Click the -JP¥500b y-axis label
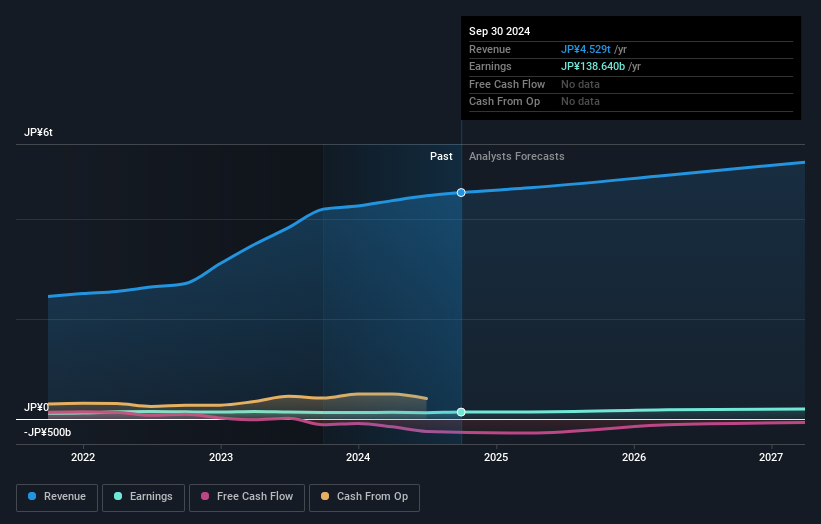 point(47,432)
